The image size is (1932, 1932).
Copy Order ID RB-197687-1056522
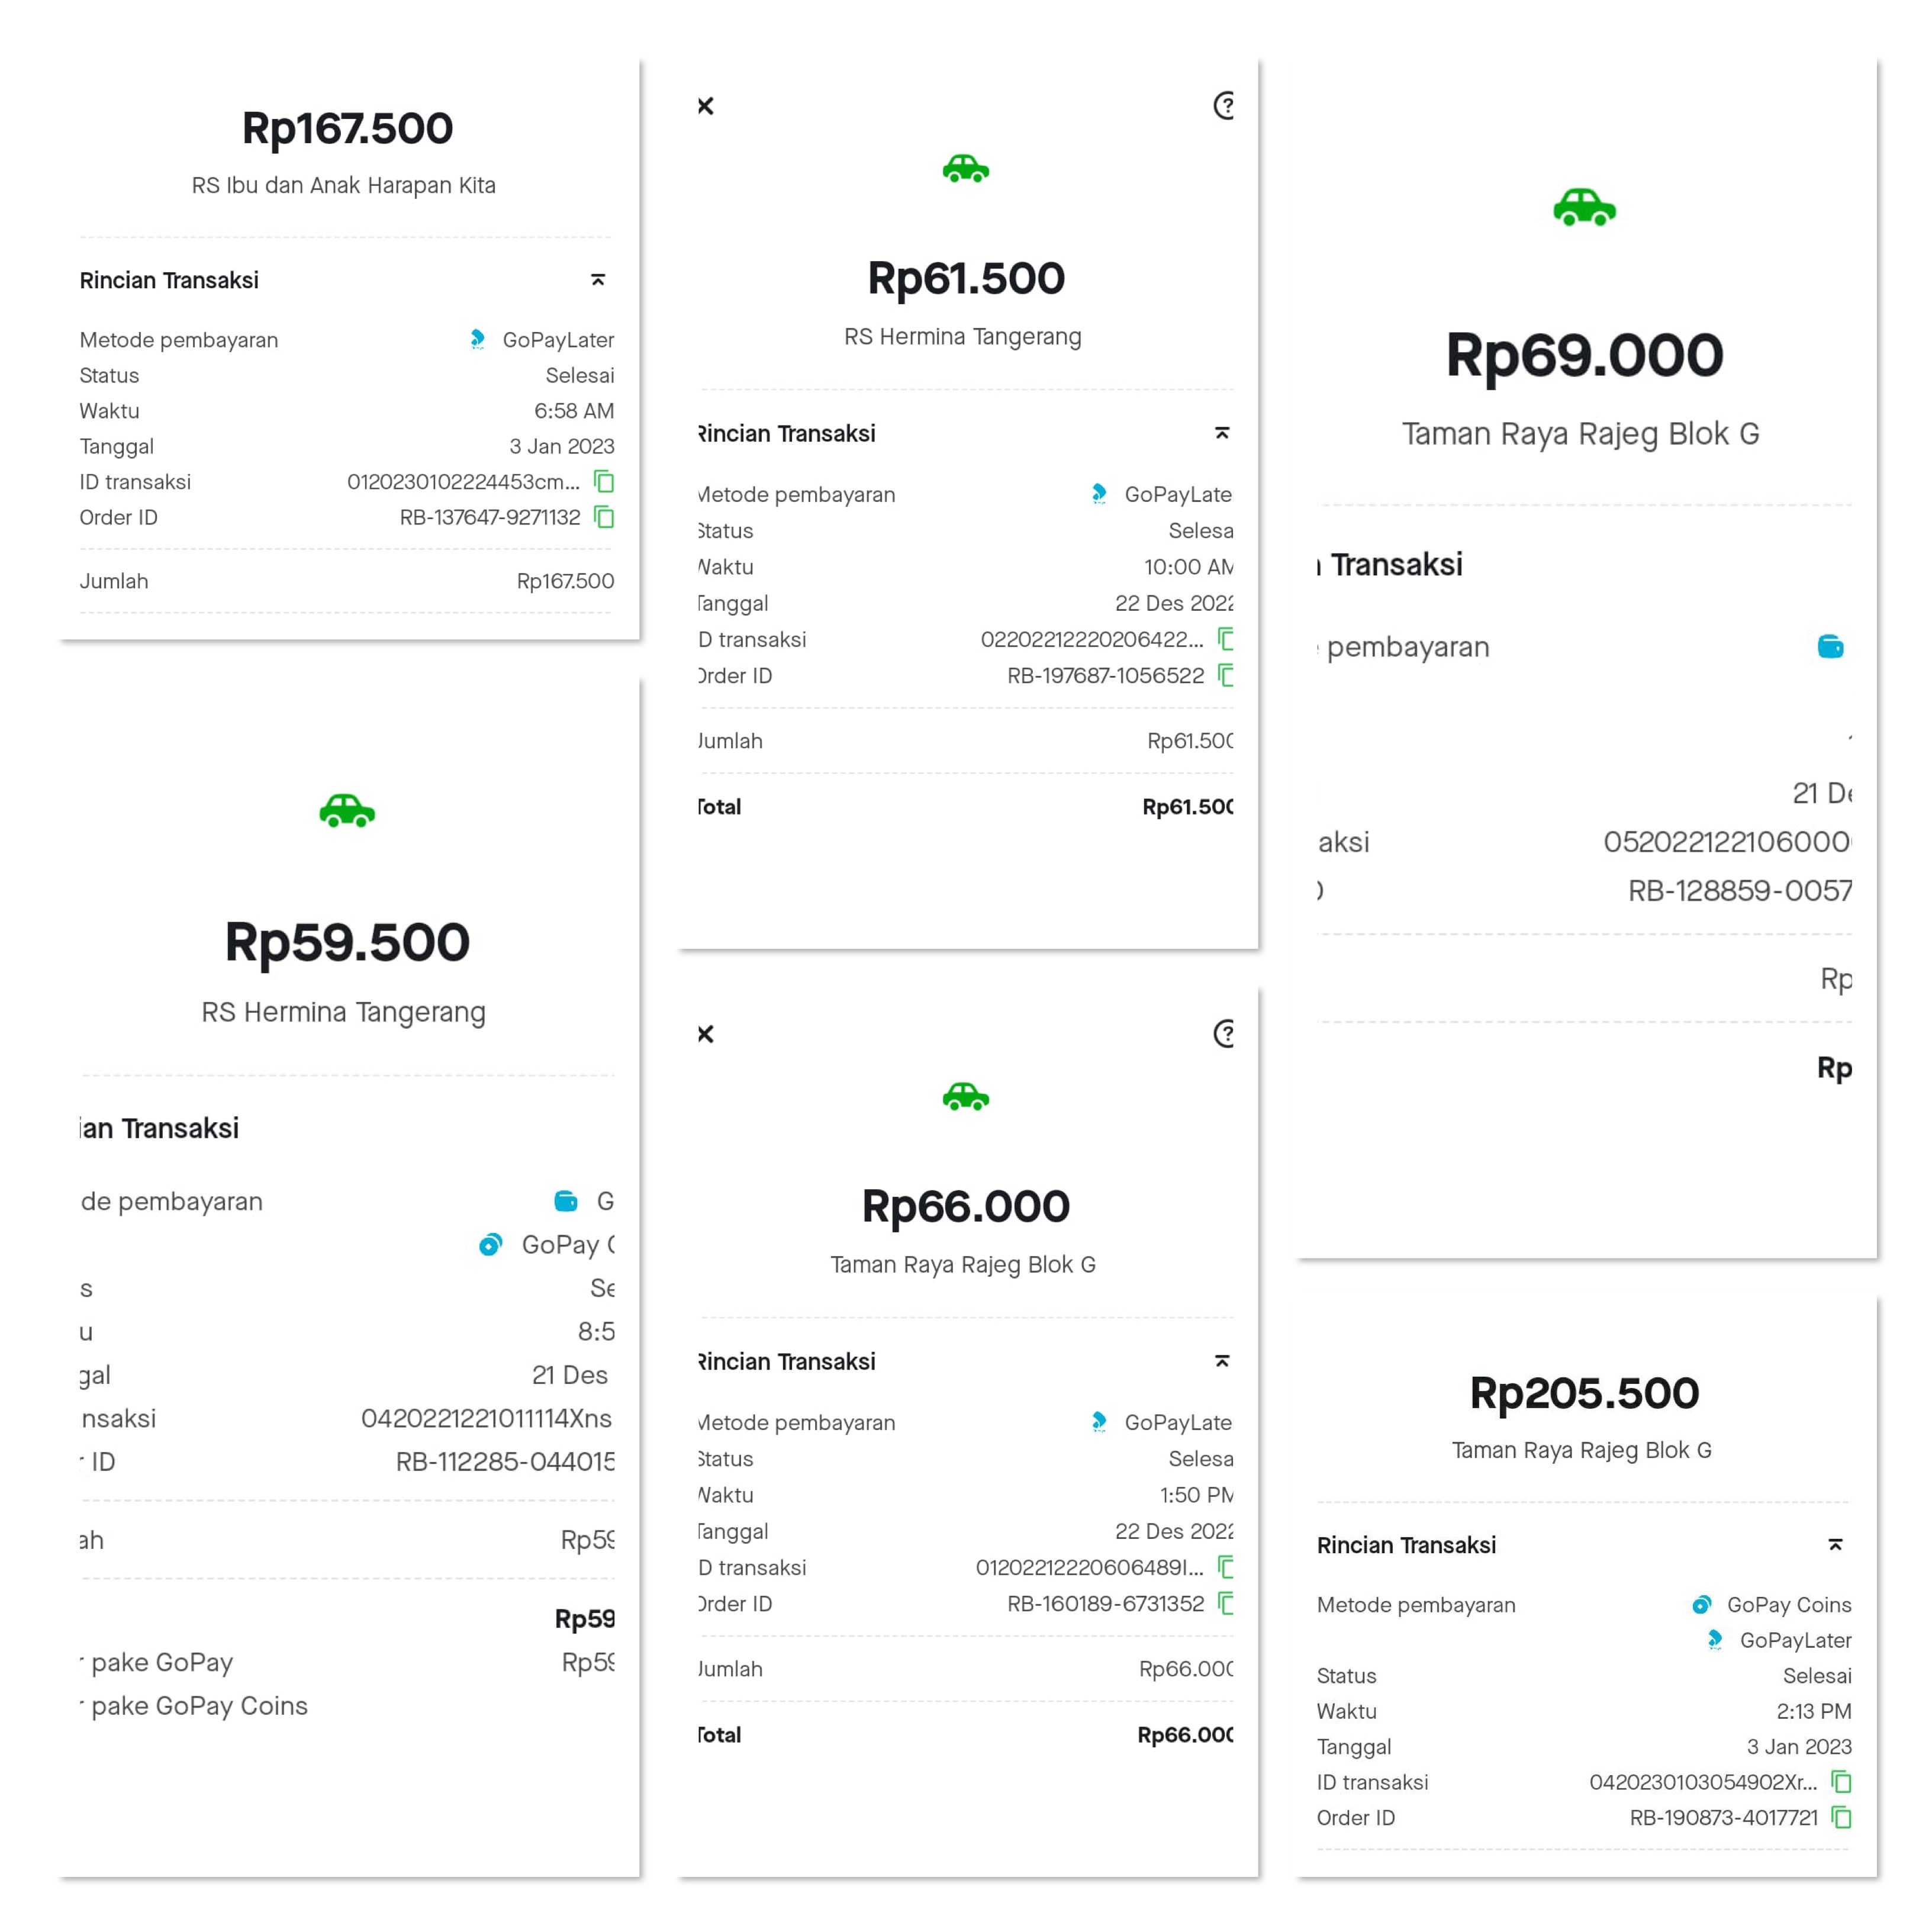(x=1226, y=675)
